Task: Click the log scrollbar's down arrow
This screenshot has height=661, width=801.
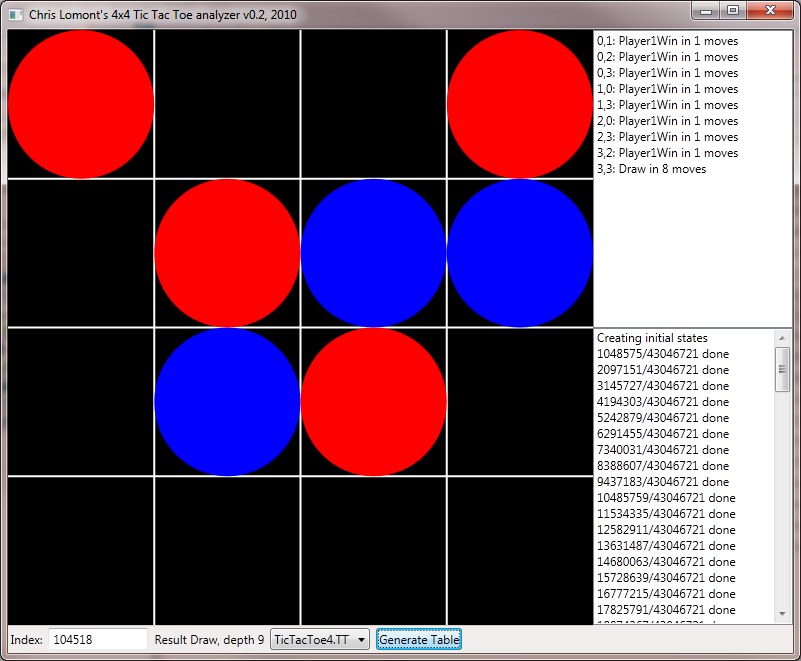Action: tap(782, 614)
